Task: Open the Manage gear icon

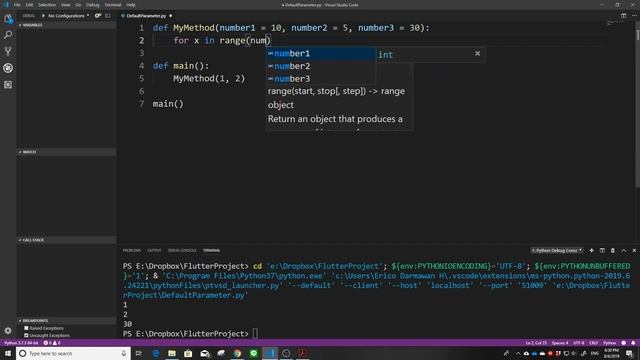Action: coord(8,331)
